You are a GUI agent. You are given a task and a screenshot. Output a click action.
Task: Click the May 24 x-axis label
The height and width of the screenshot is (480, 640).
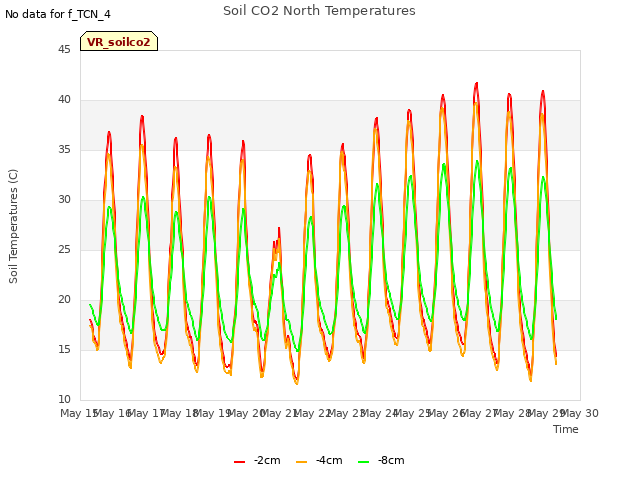380,413
